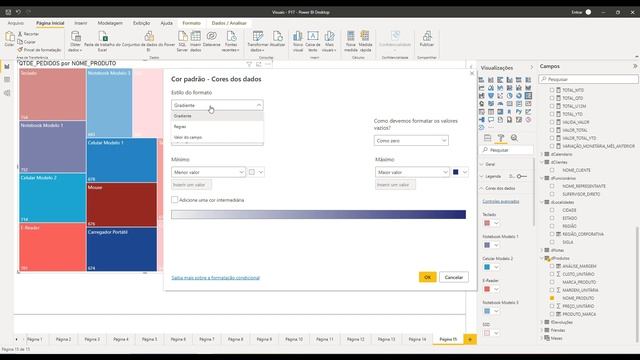640x360 pixels.
Task: Click Controles avançados link
Action: [501, 201]
